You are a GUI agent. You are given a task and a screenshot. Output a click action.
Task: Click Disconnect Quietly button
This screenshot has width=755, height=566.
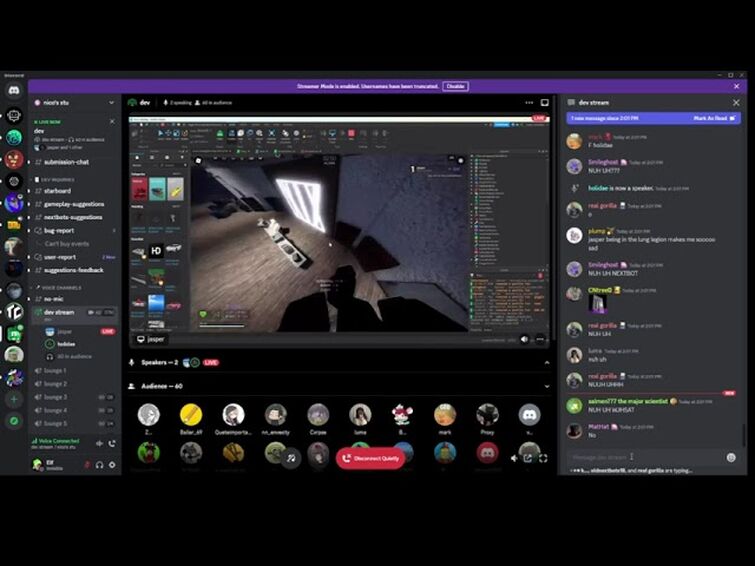coord(371,458)
